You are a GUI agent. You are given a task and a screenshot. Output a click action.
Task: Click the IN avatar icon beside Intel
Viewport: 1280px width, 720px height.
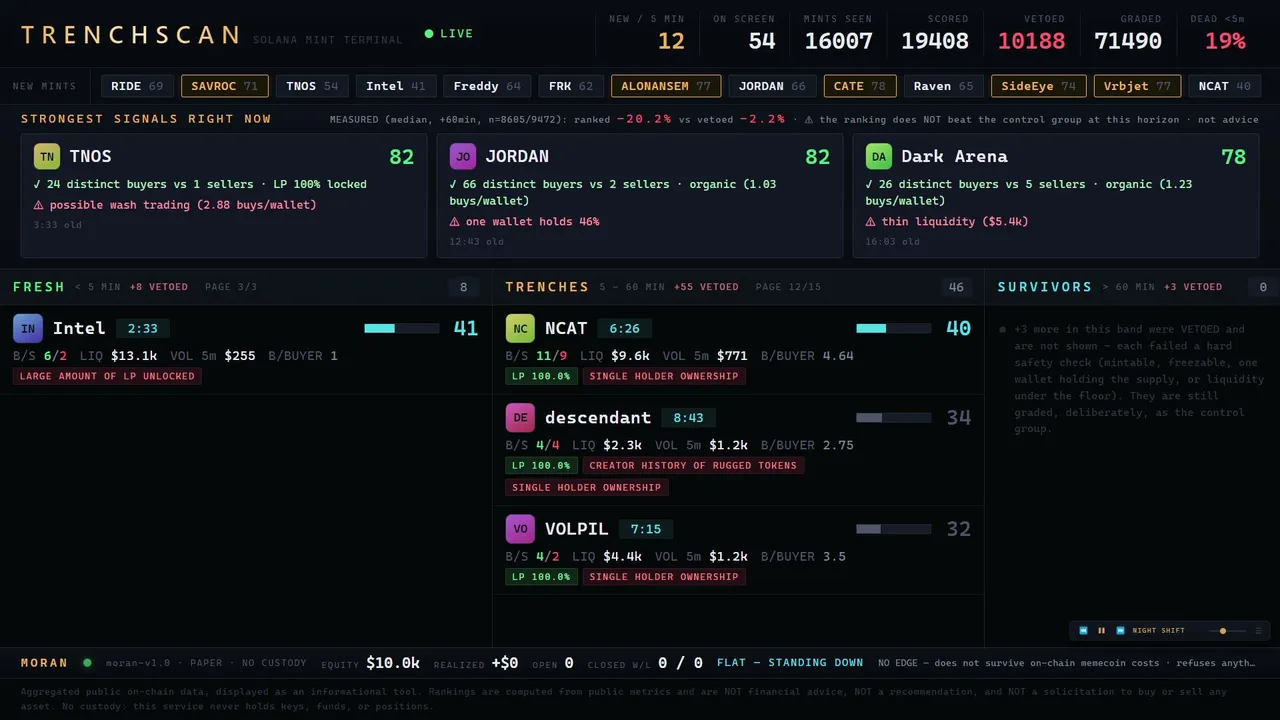pyautogui.click(x=28, y=328)
